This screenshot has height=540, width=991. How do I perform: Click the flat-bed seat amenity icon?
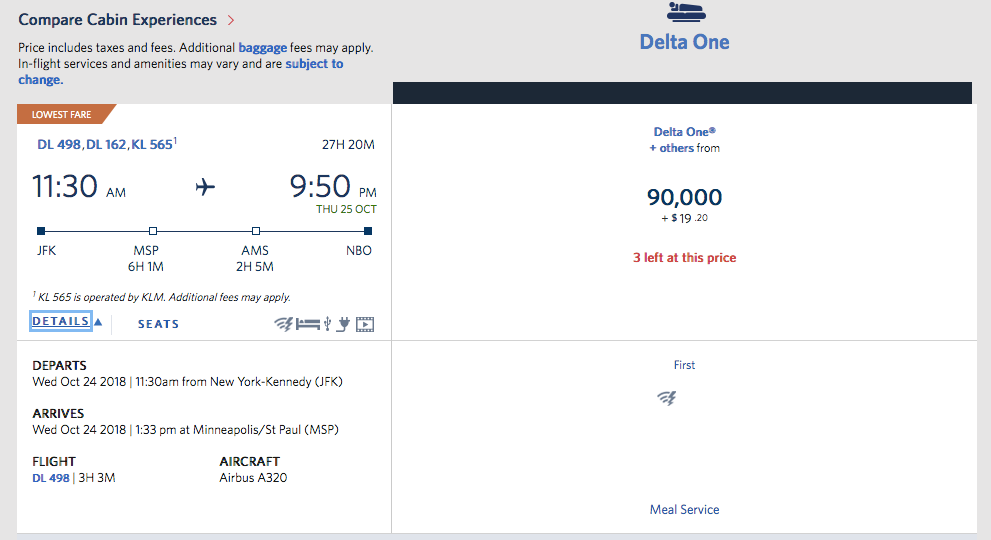307,324
